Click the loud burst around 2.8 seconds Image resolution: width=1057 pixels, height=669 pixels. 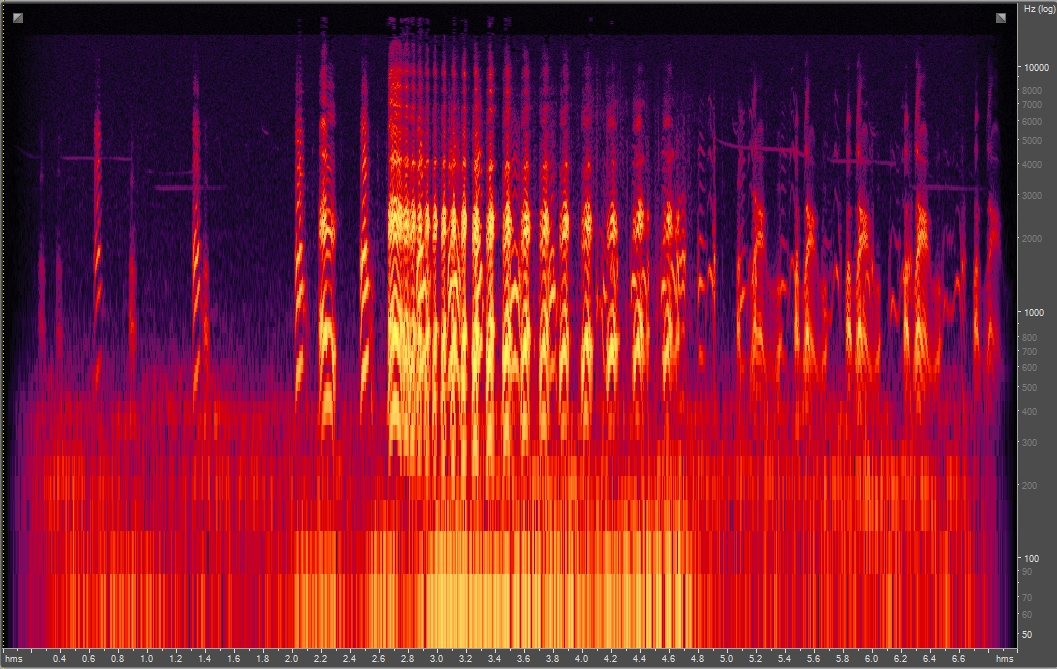412,300
